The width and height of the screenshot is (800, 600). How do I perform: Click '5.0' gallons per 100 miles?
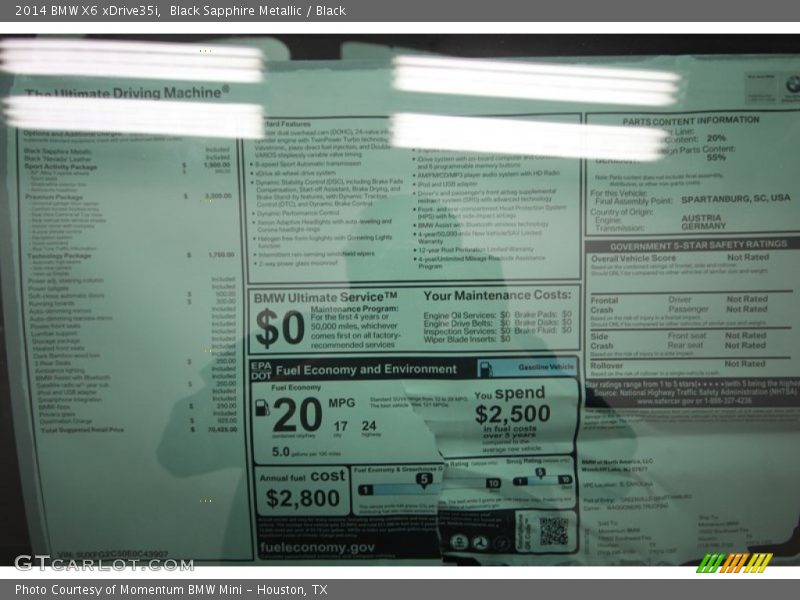281,452
